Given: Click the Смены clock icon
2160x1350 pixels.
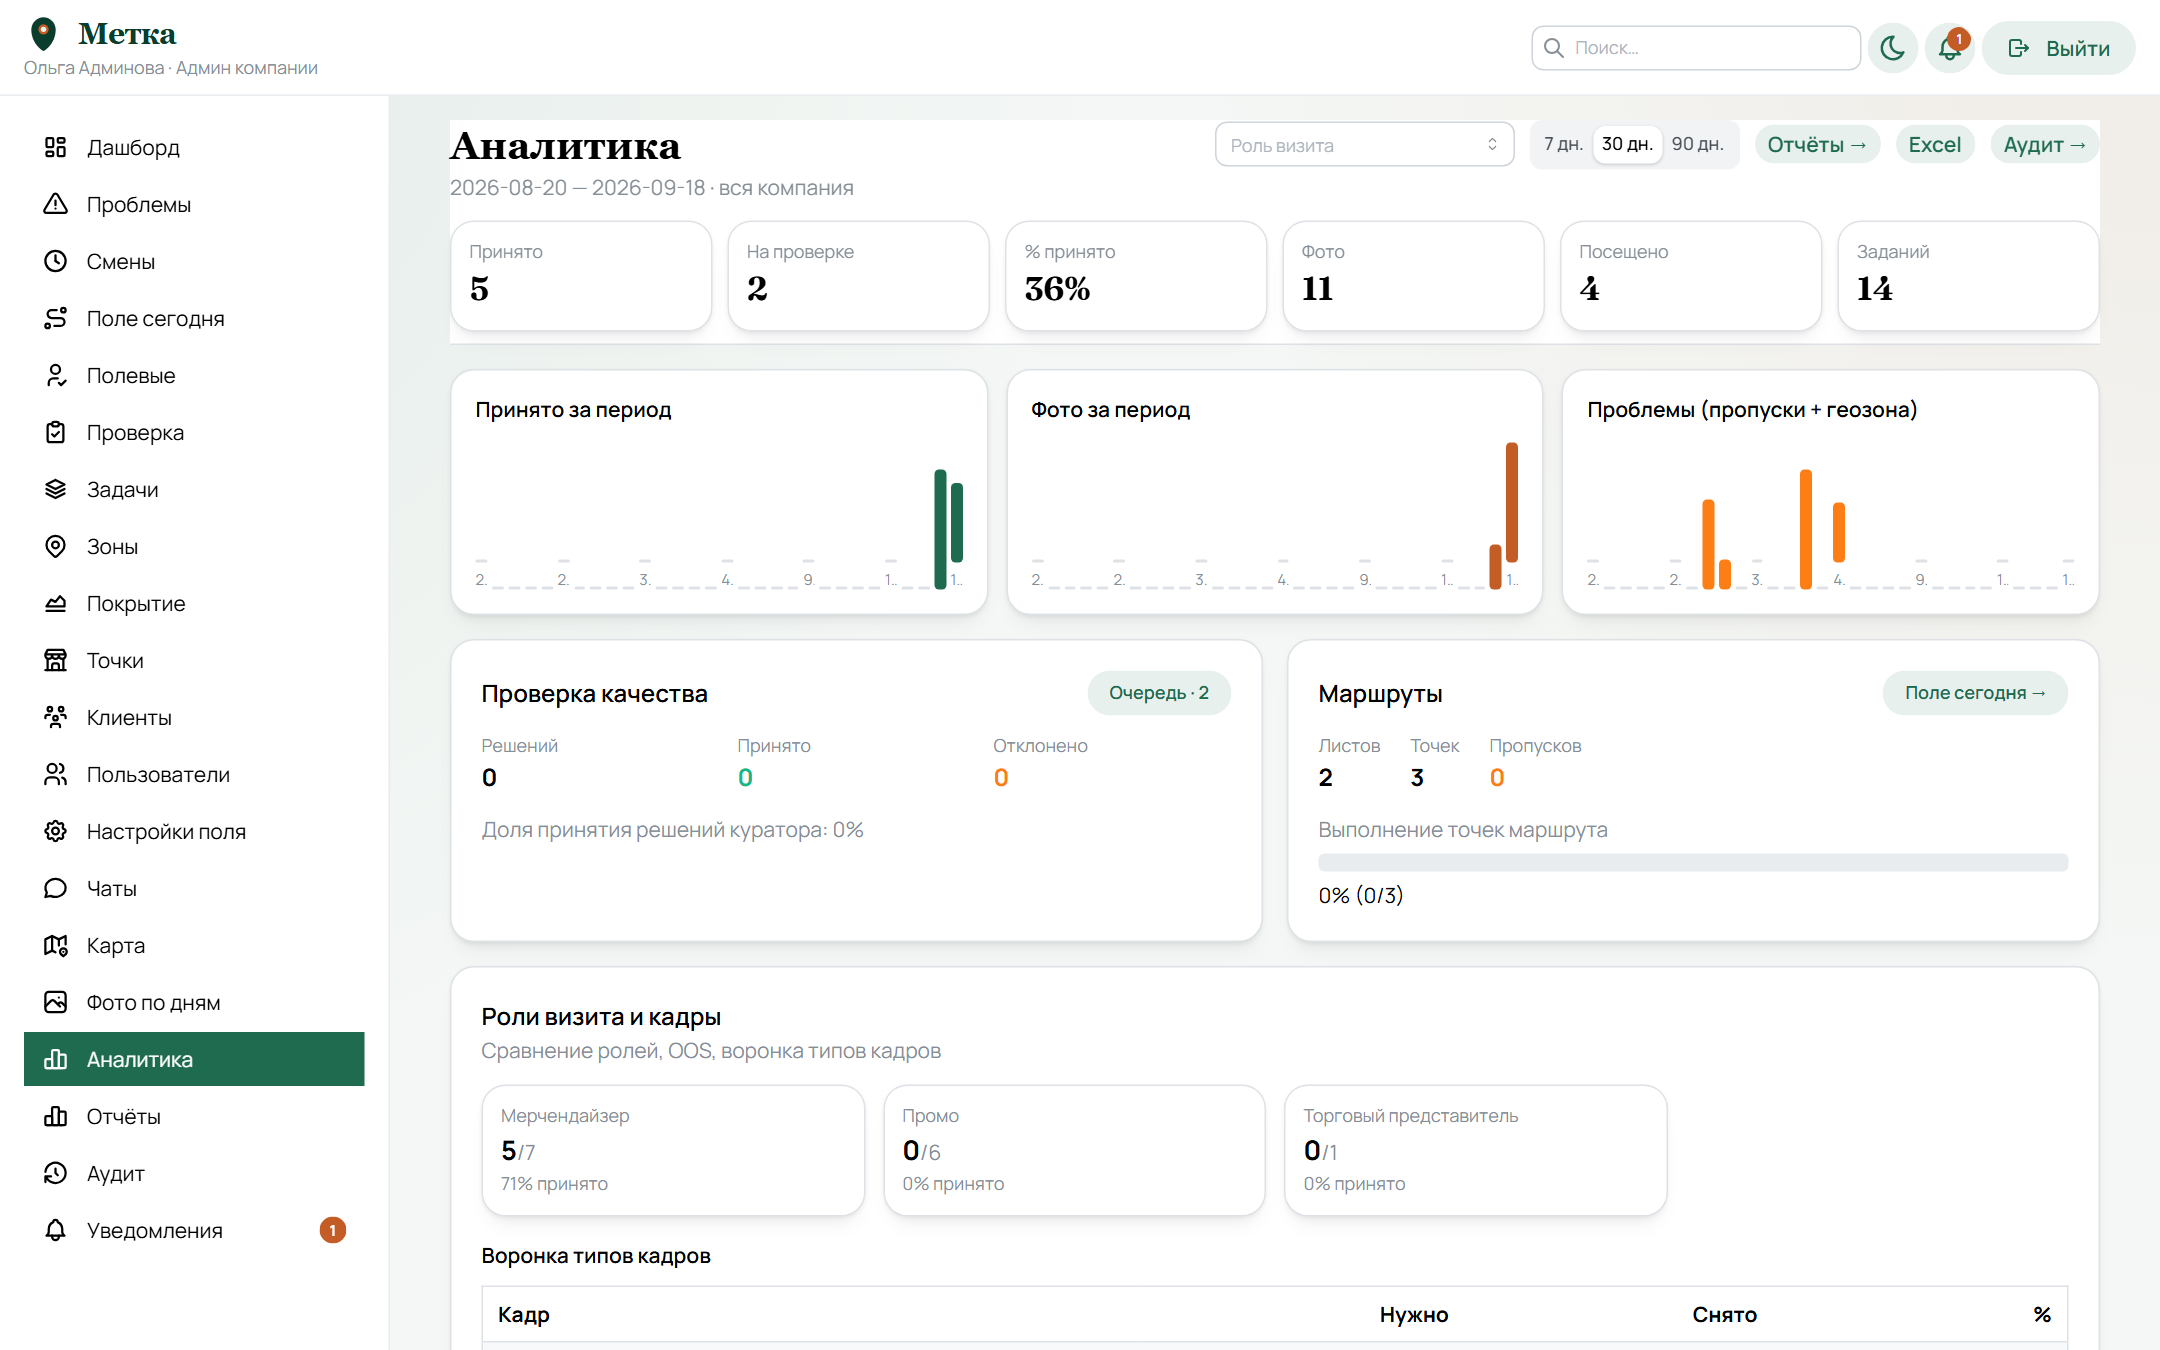Looking at the screenshot, I should pos(55,261).
